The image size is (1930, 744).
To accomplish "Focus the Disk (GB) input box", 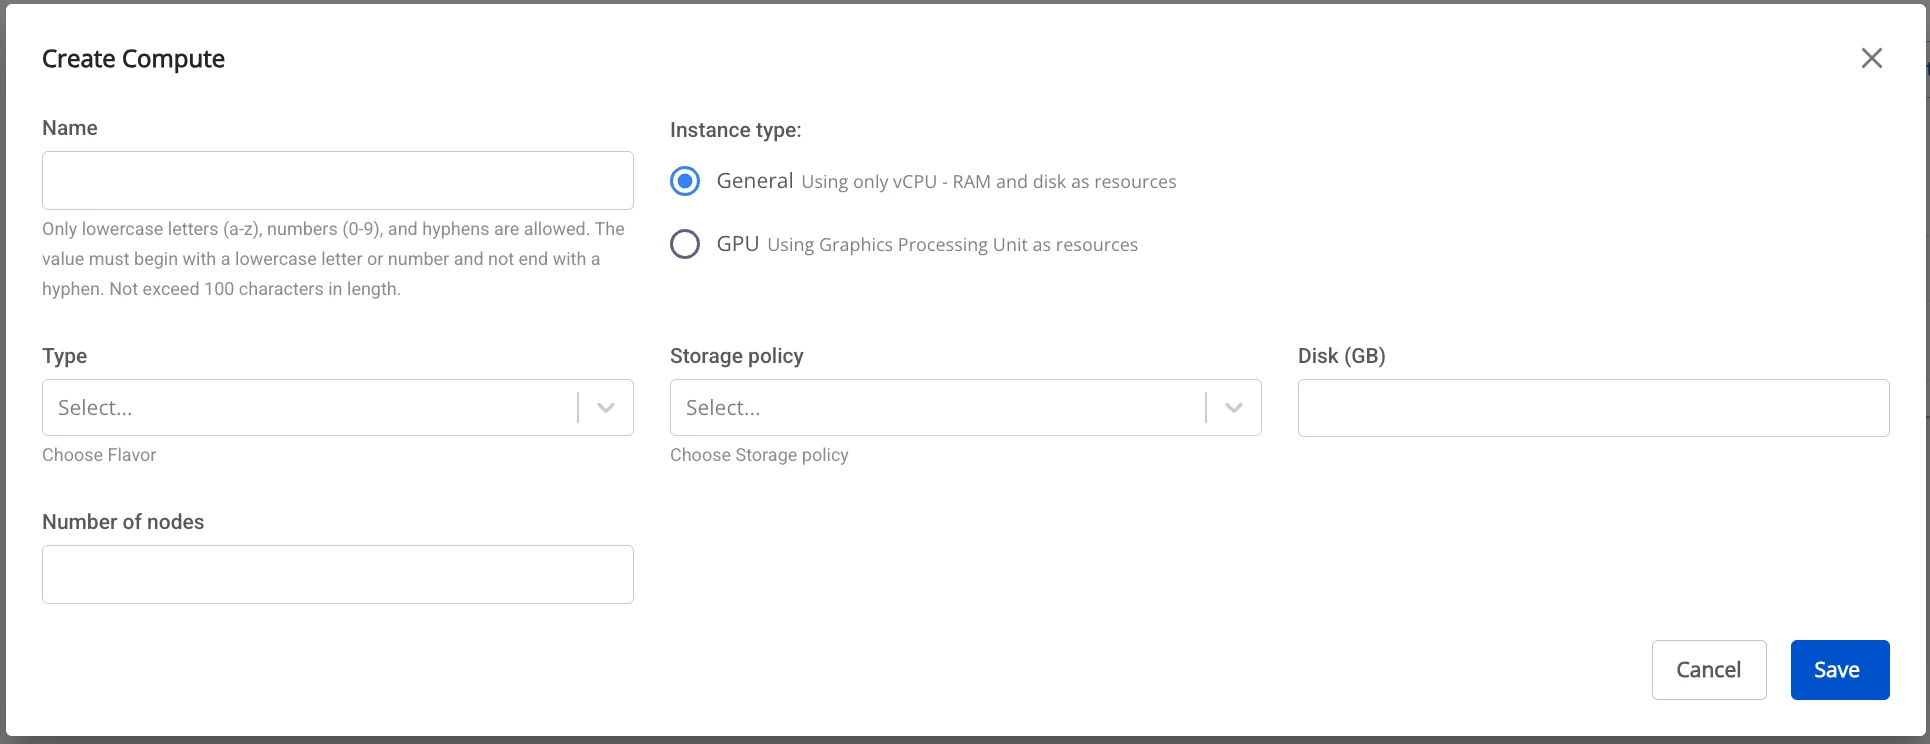I will (1594, 407).
